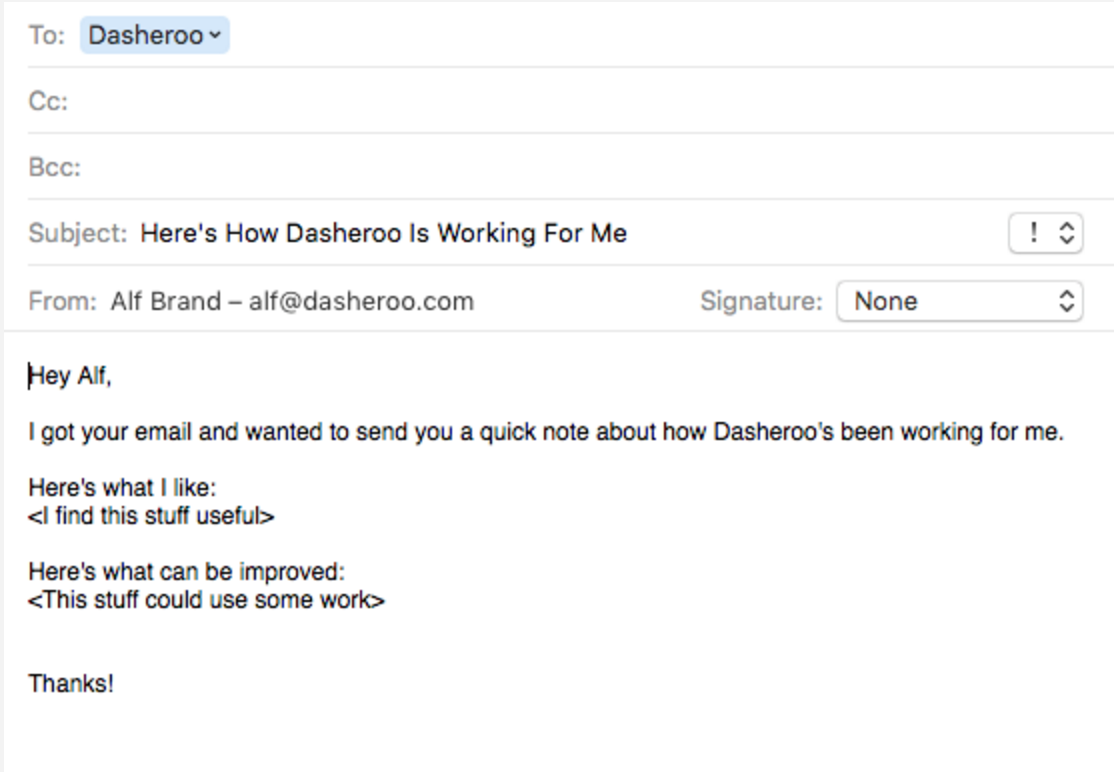Click the "Here's what can be improved:" line
Viewport: 1114px width, 772px height.
click(x=186, y=574)
